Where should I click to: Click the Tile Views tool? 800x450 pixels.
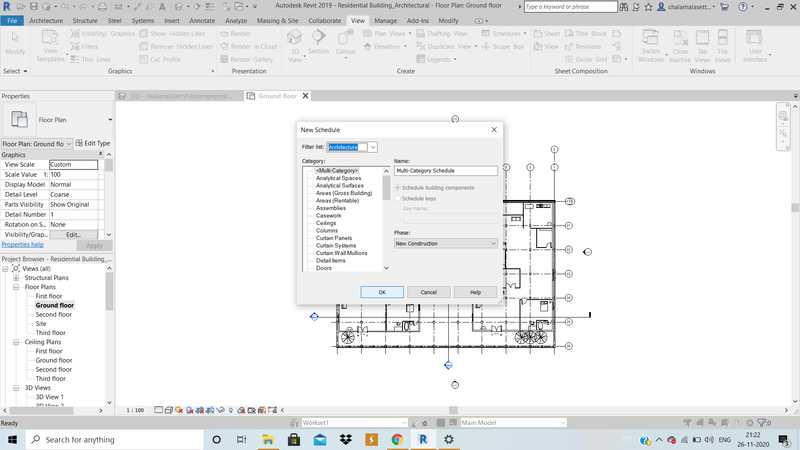(722, 46)
